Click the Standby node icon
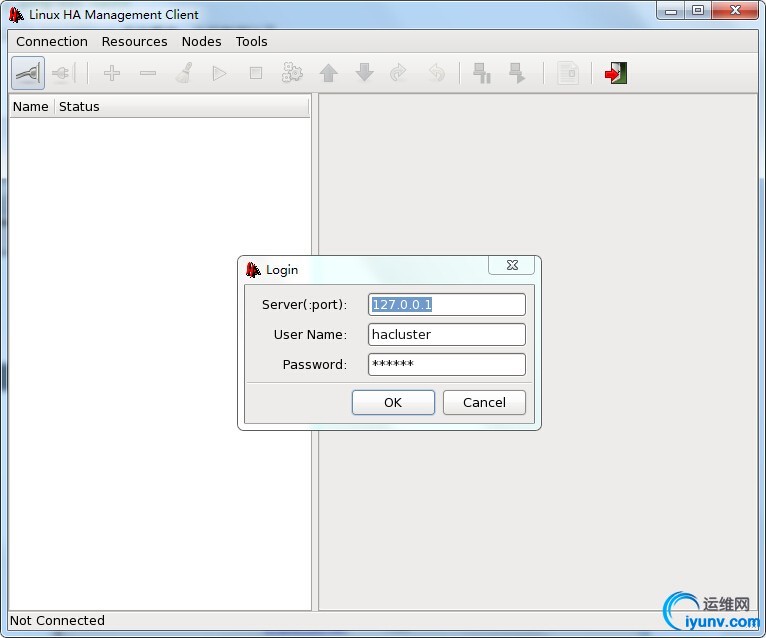The width and height of the screenshot is (766, 638). point(482,73)
